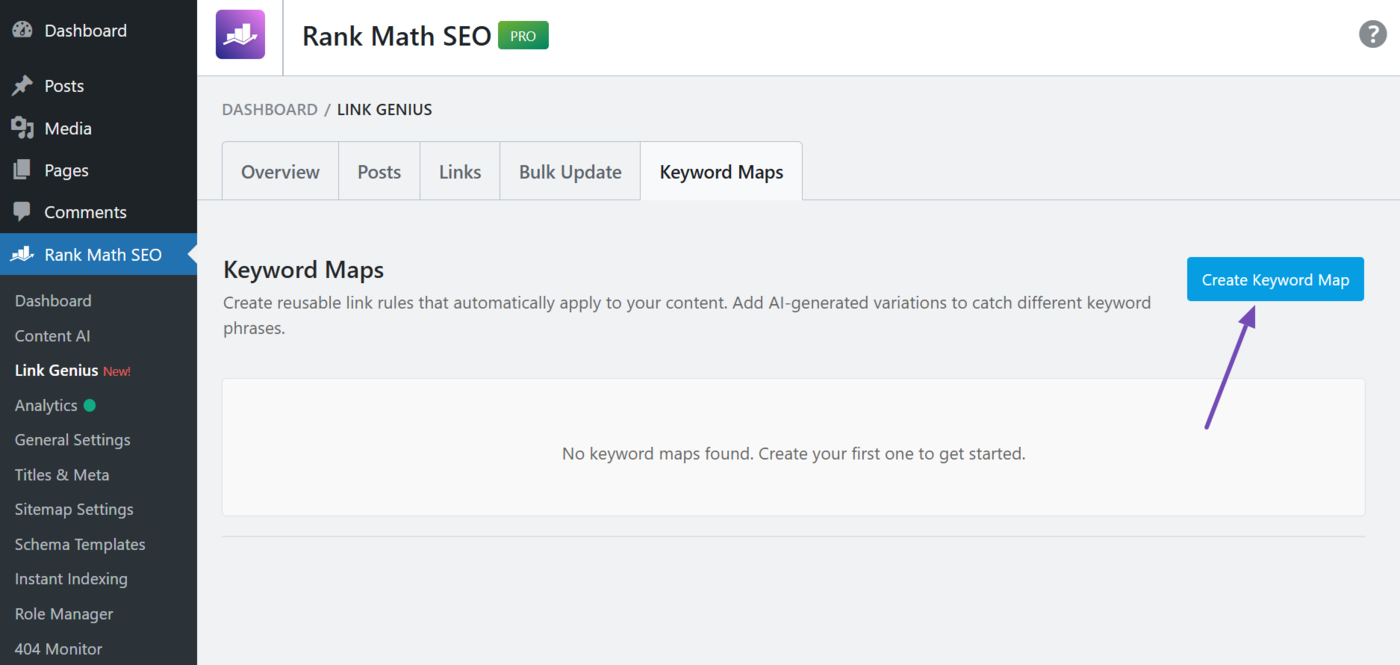Open Sitemap Settings submenu link

[x=74, y=509]
